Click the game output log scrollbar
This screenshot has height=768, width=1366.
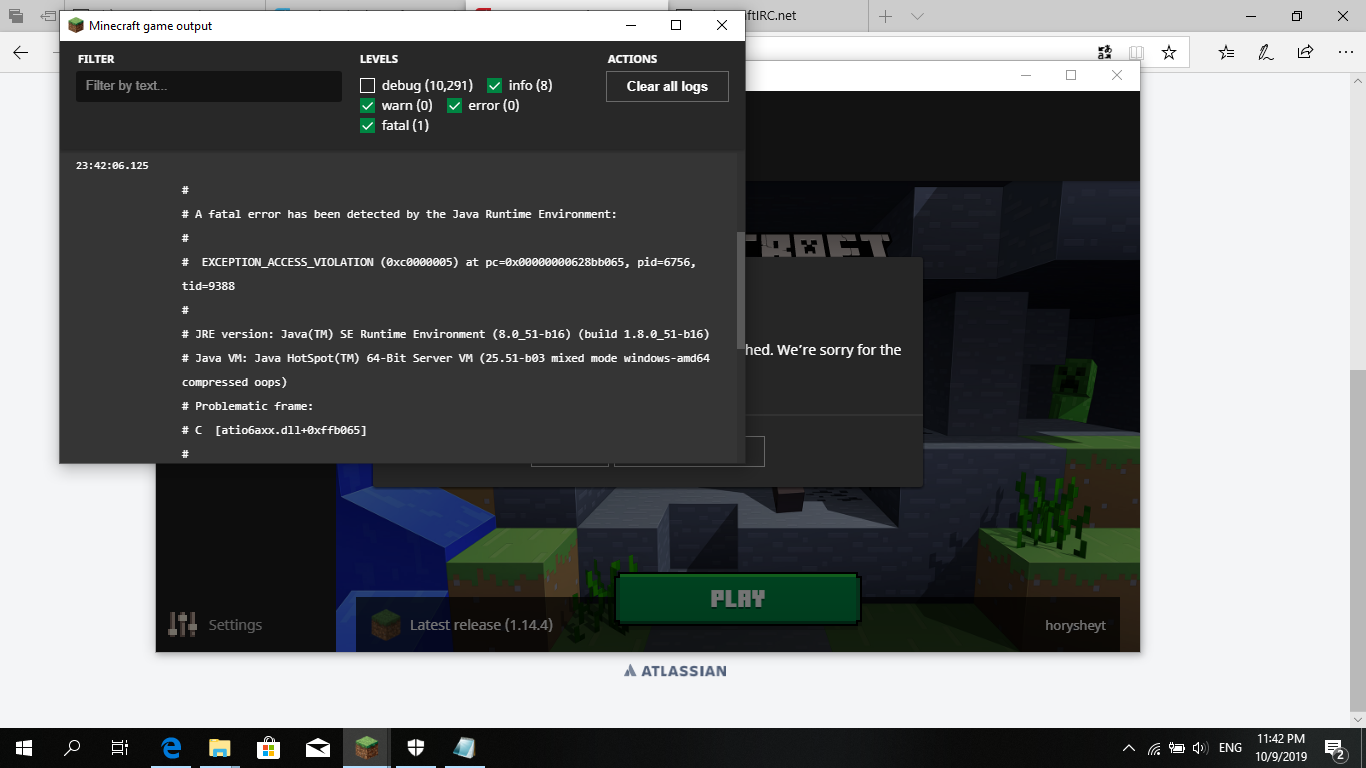pos(741,289)
